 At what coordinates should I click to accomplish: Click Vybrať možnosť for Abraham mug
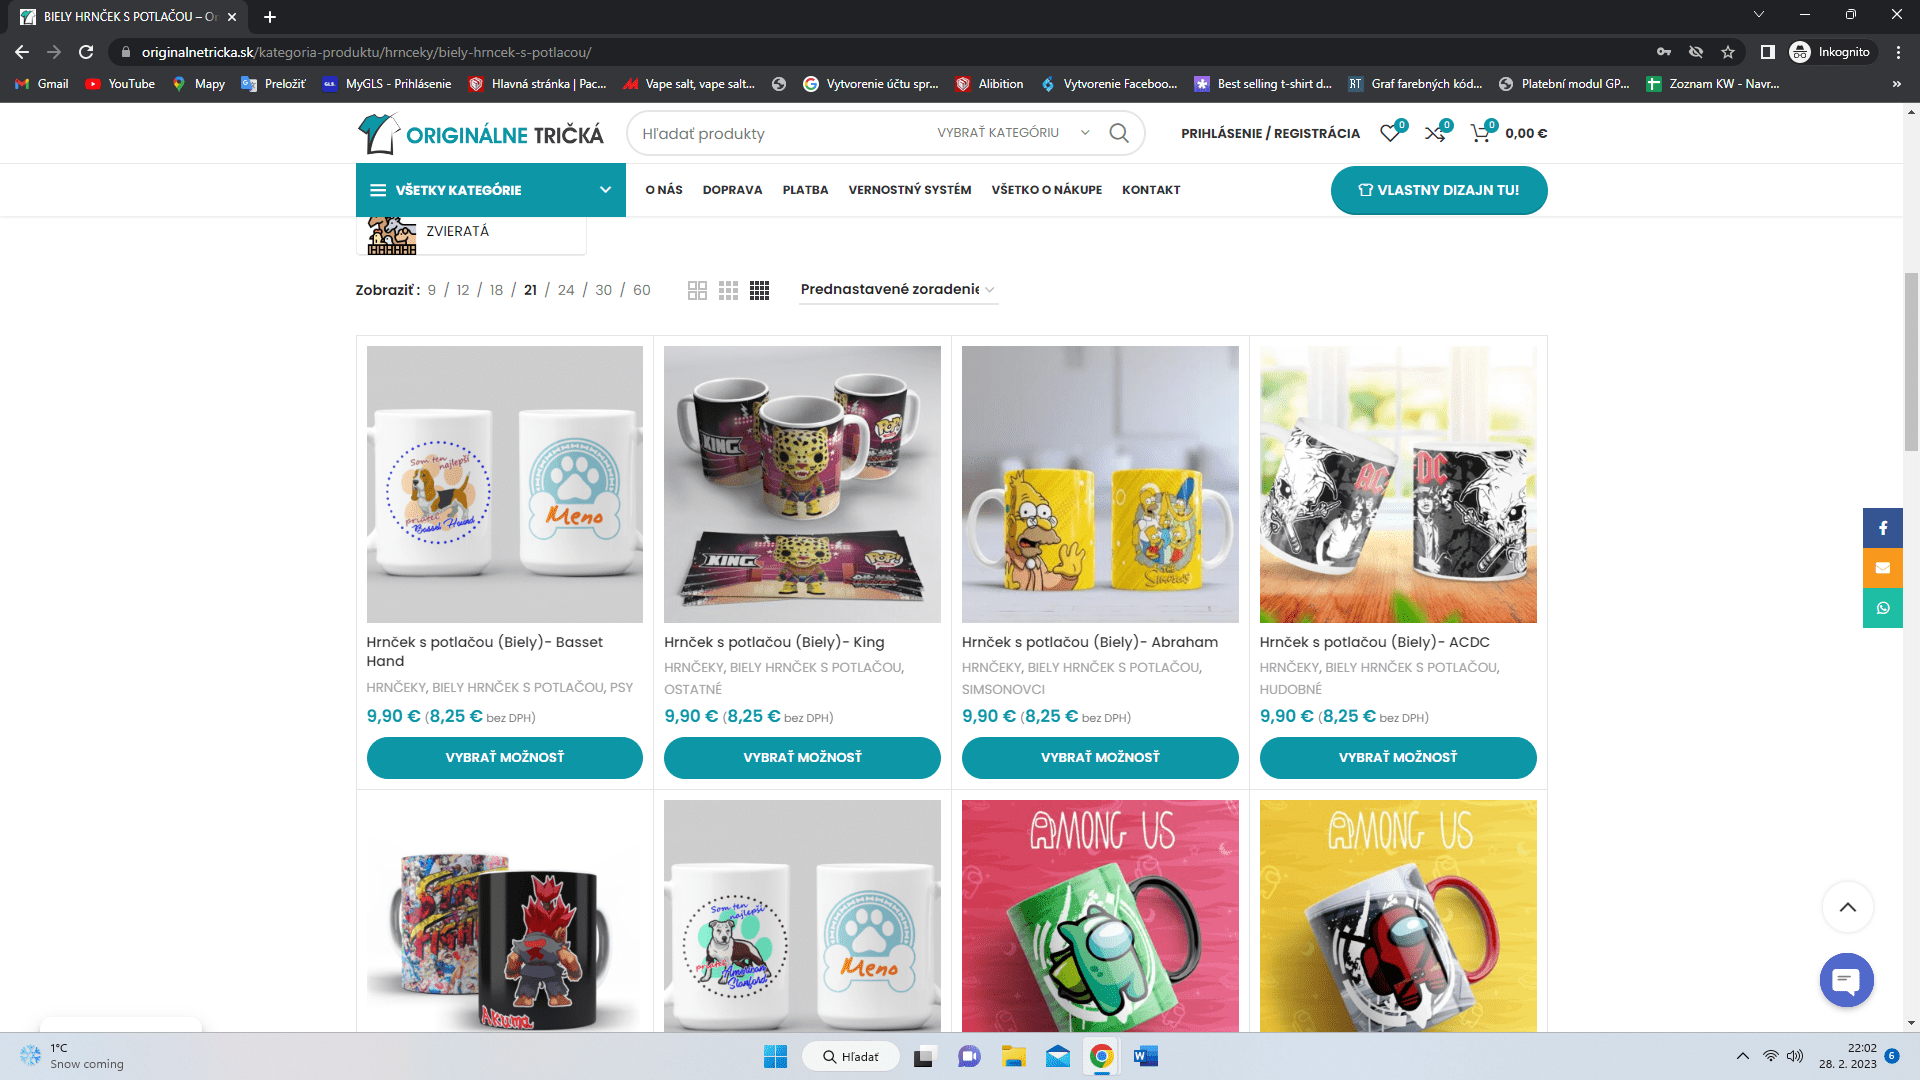[1100, 758]
